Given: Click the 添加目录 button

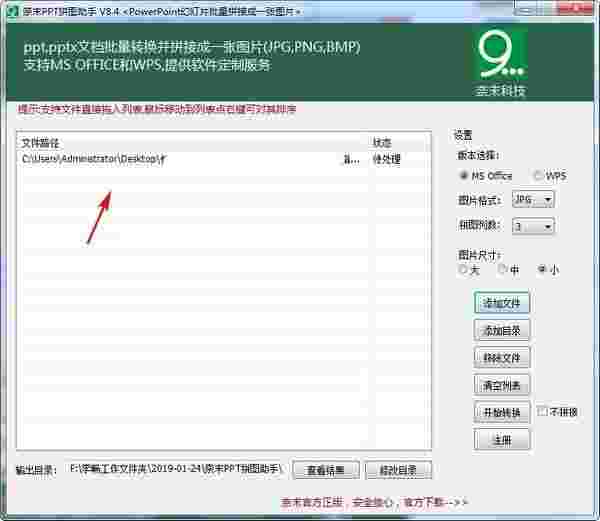Looking at the screenshot, I should point(502,331).
